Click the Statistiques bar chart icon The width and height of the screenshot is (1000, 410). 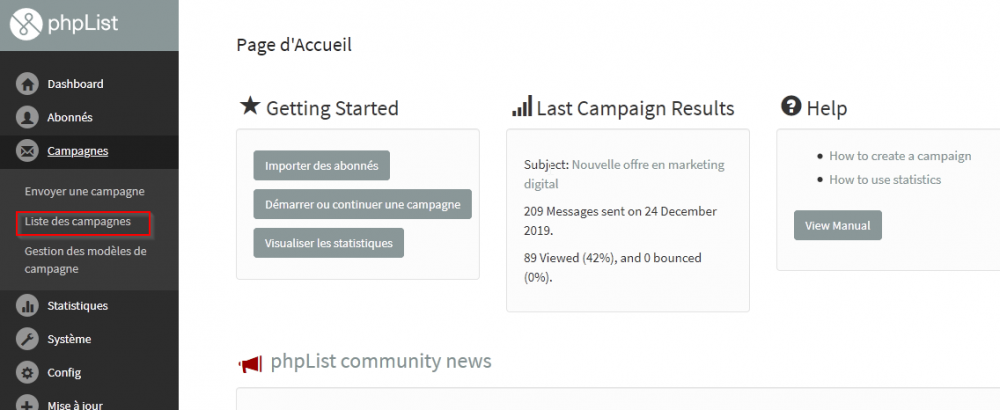click(27, 306)
